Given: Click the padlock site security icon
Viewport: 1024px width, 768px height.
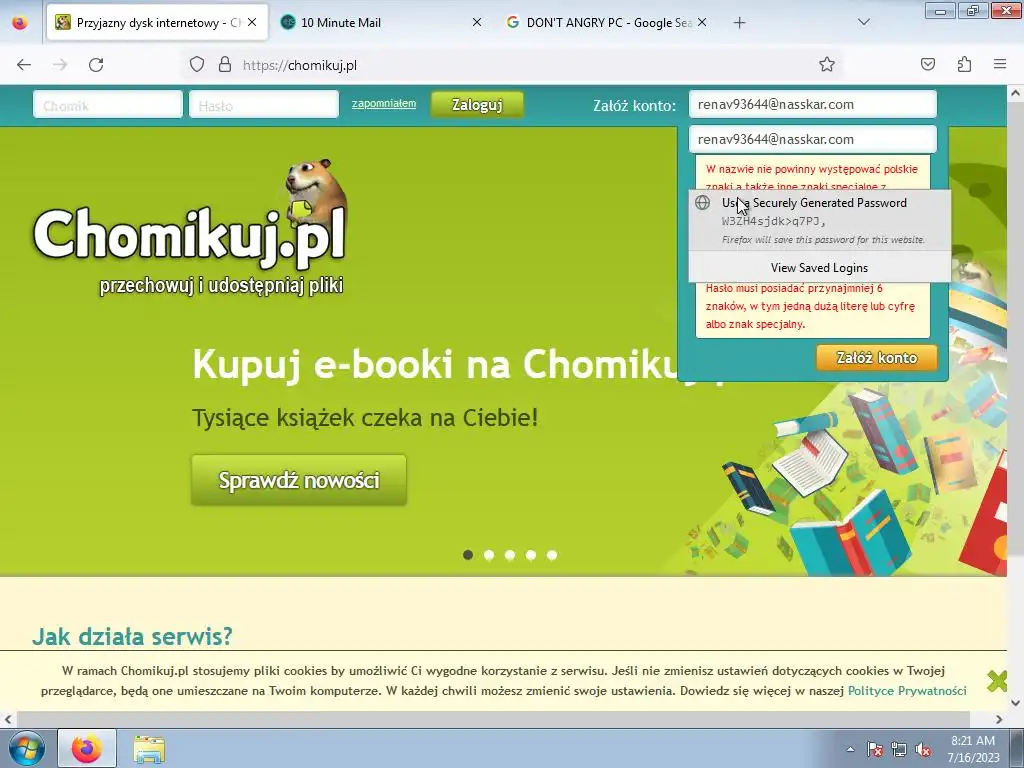Looking at the screenshot, I should [x=225, y=65].
